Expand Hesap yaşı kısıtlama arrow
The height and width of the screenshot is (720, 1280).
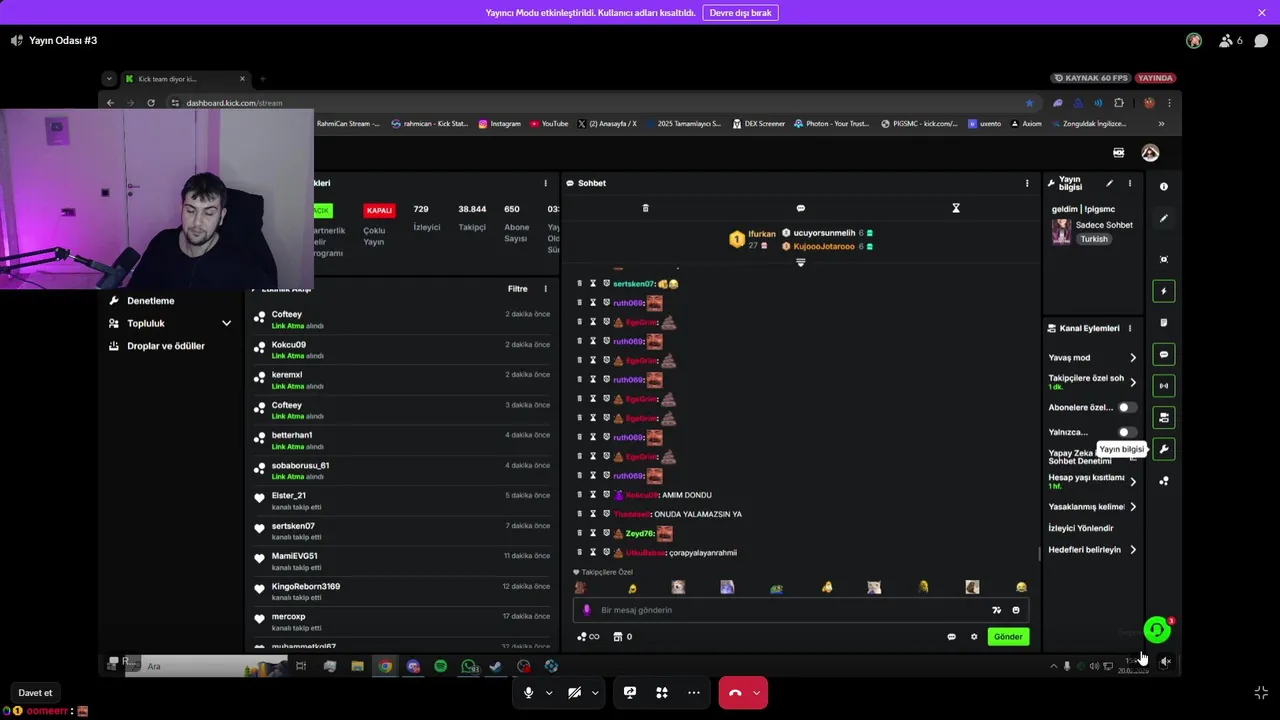coord(1132,481)
